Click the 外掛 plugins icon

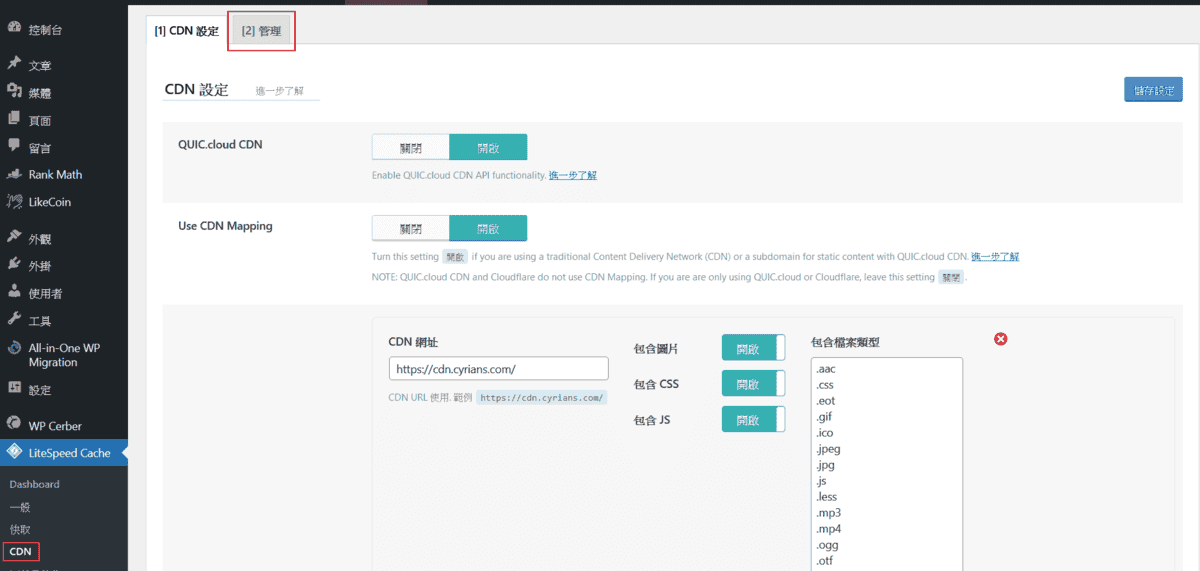(x=15, y=265)
